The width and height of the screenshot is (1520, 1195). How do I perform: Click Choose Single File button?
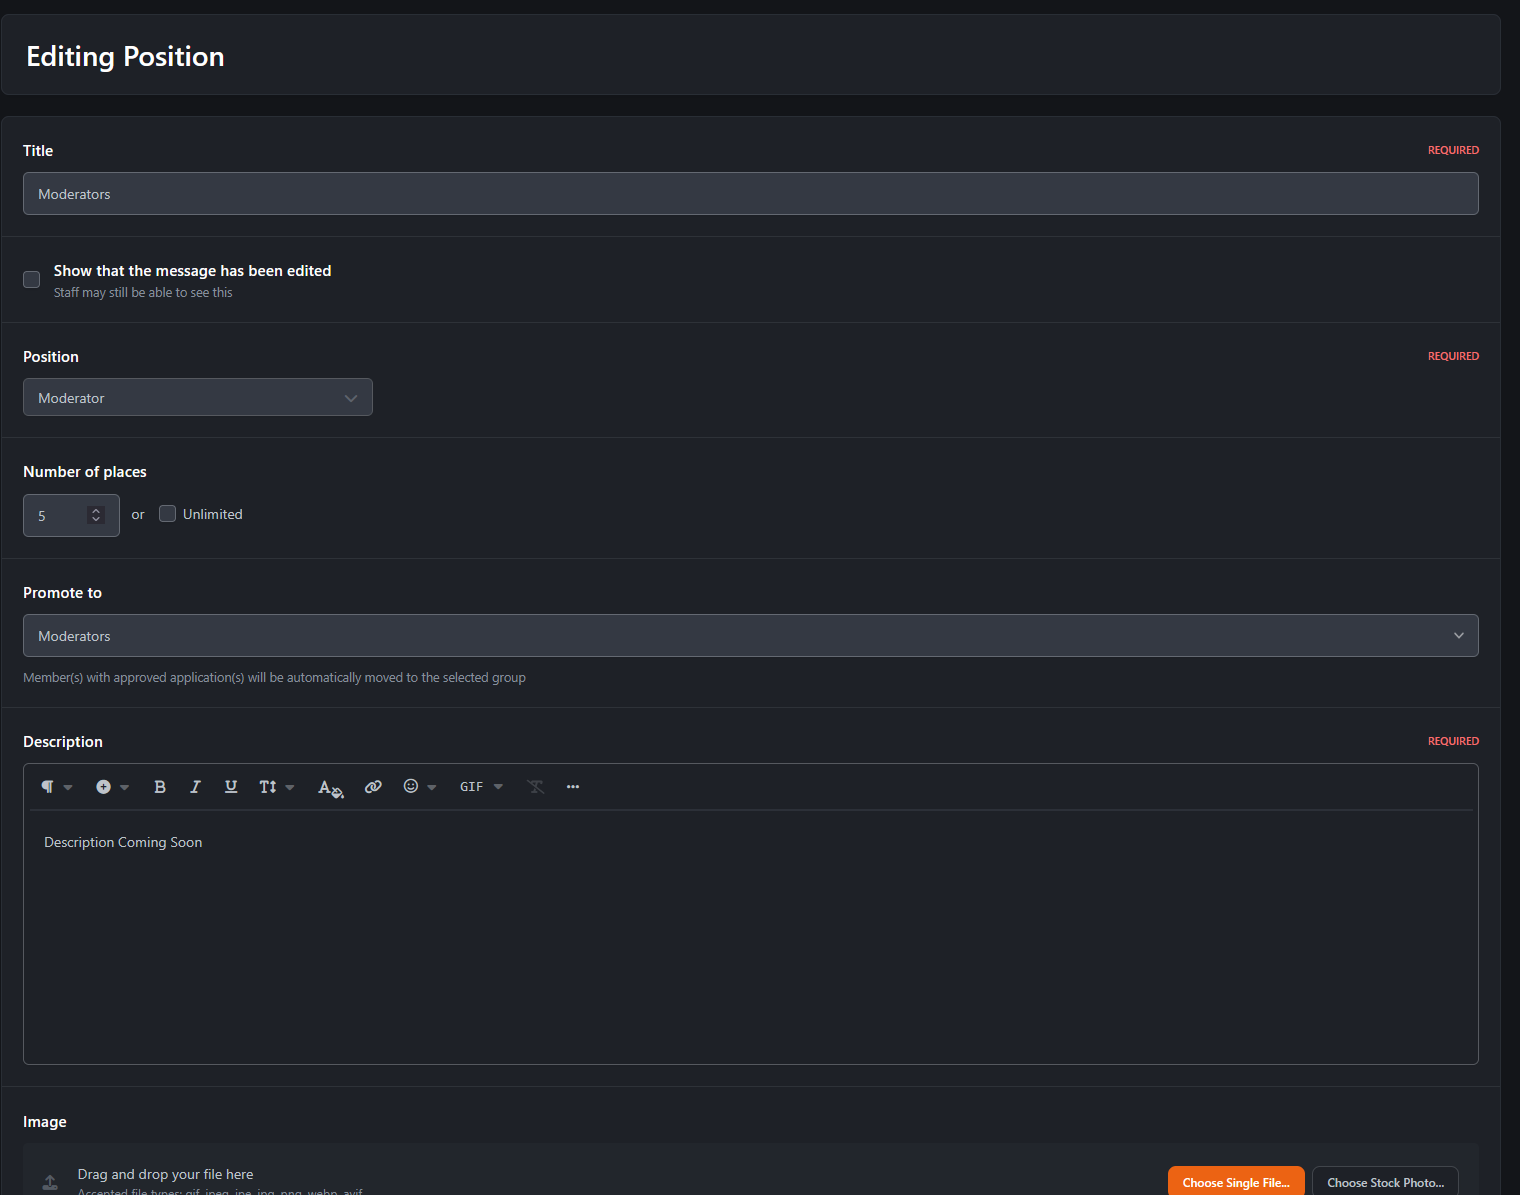pyautogui.click(x=1236, y=1181)
